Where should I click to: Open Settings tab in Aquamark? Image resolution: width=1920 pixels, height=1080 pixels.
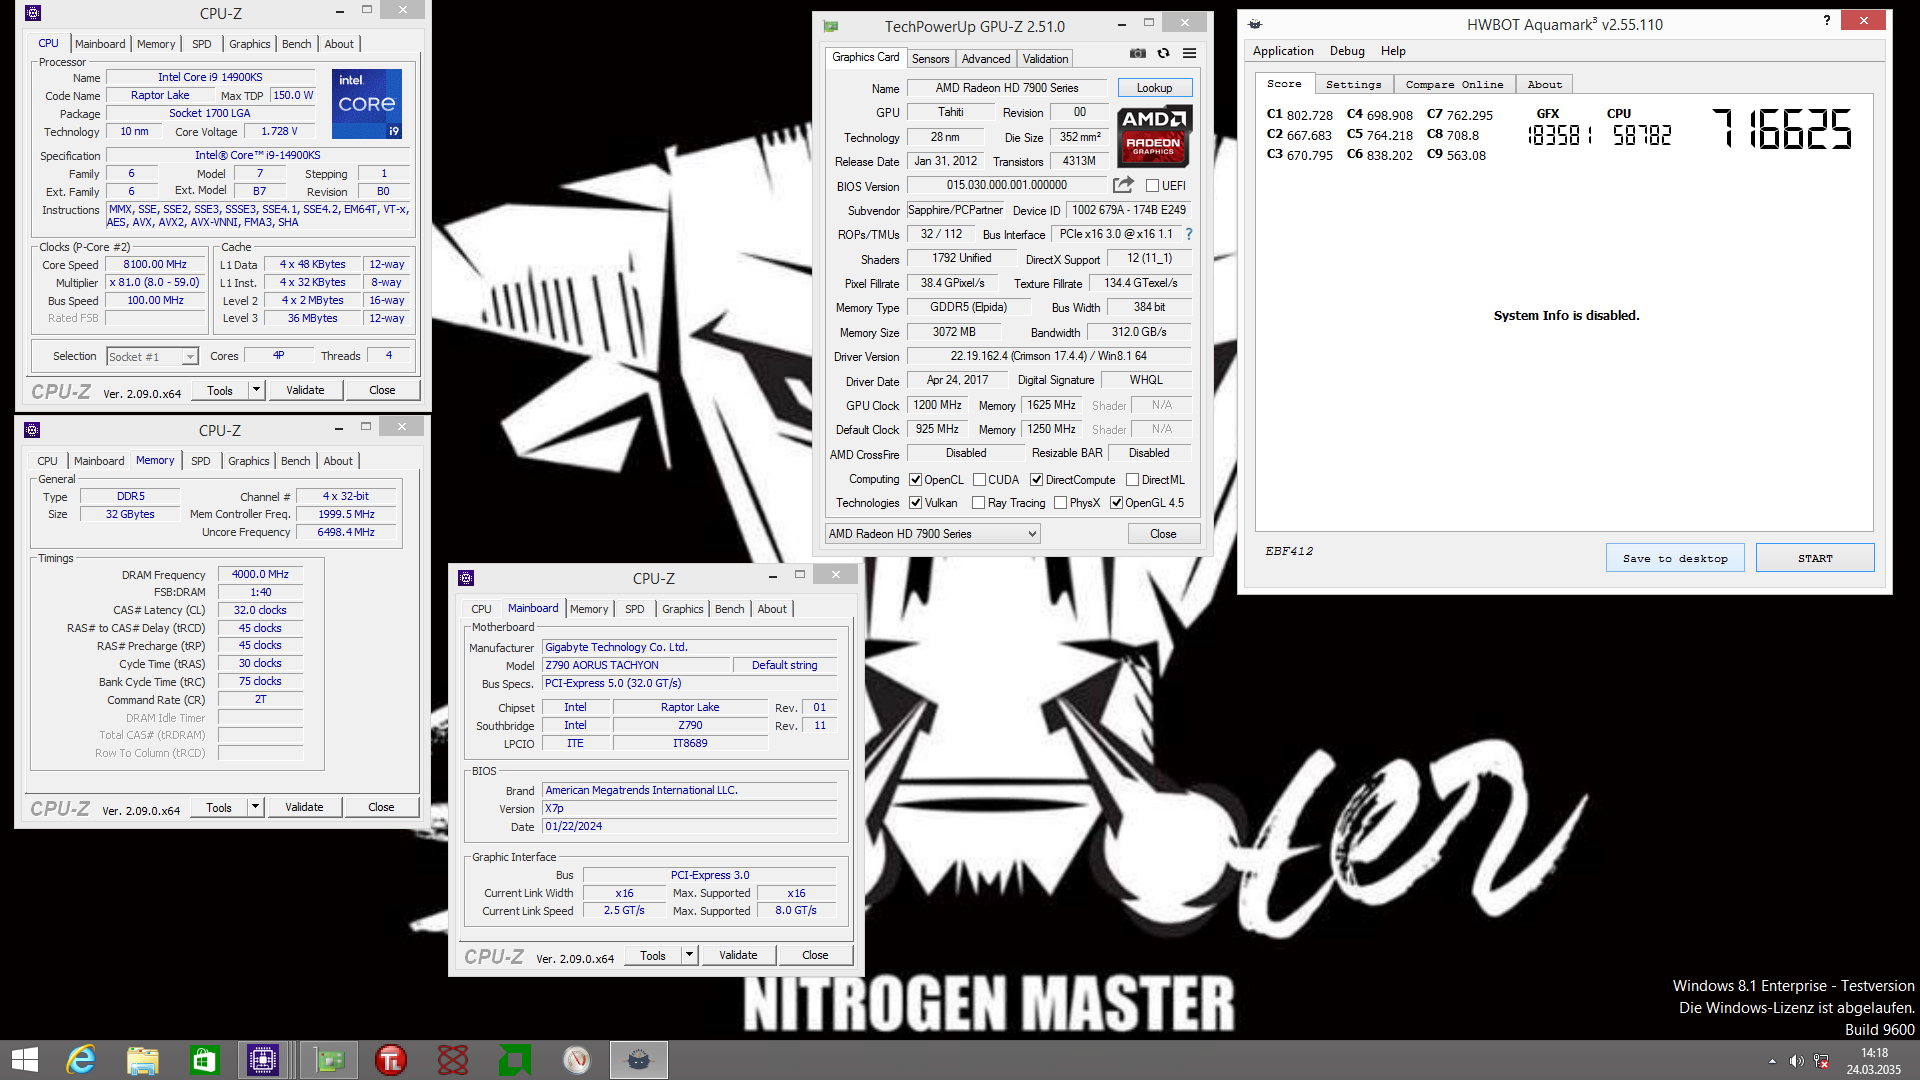pos(1353,85)
